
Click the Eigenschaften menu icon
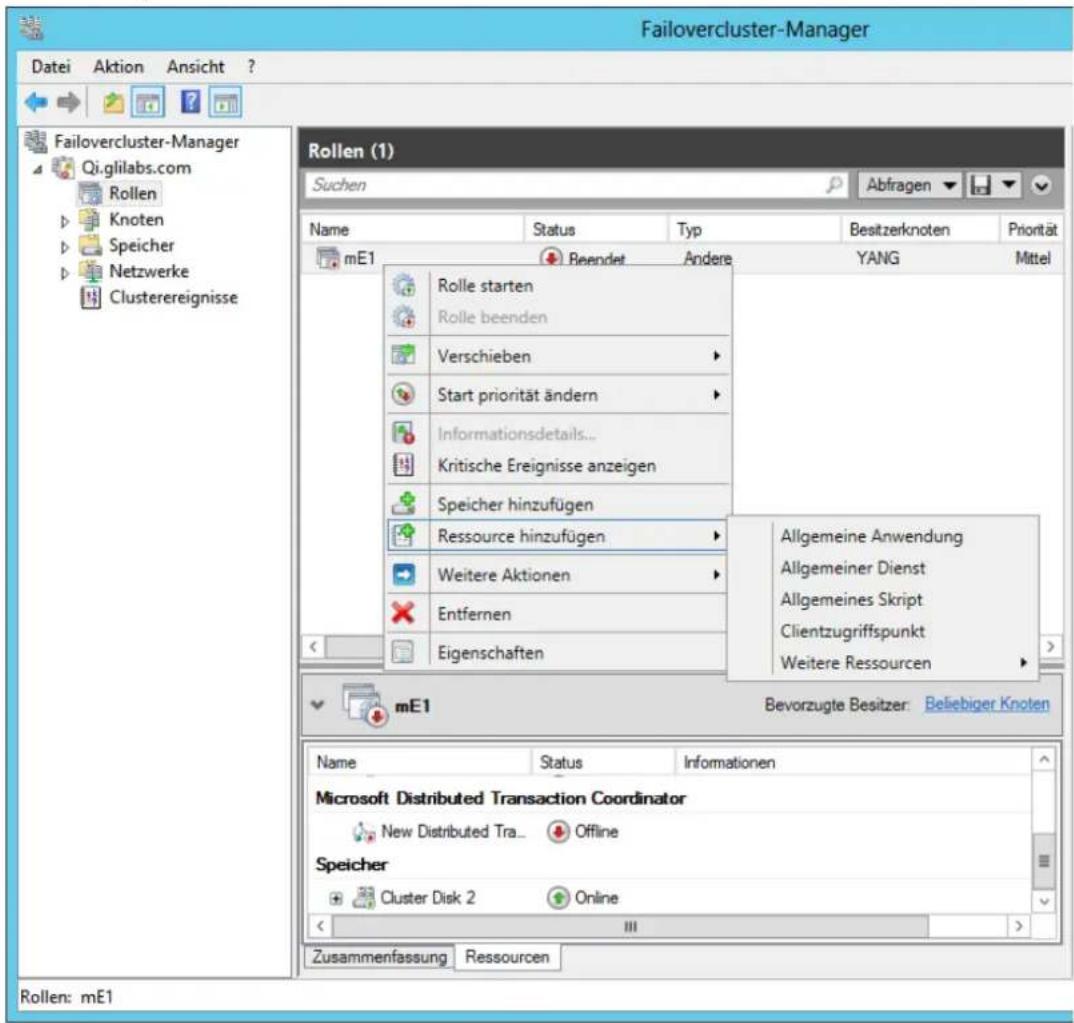[x=403, y=651]
